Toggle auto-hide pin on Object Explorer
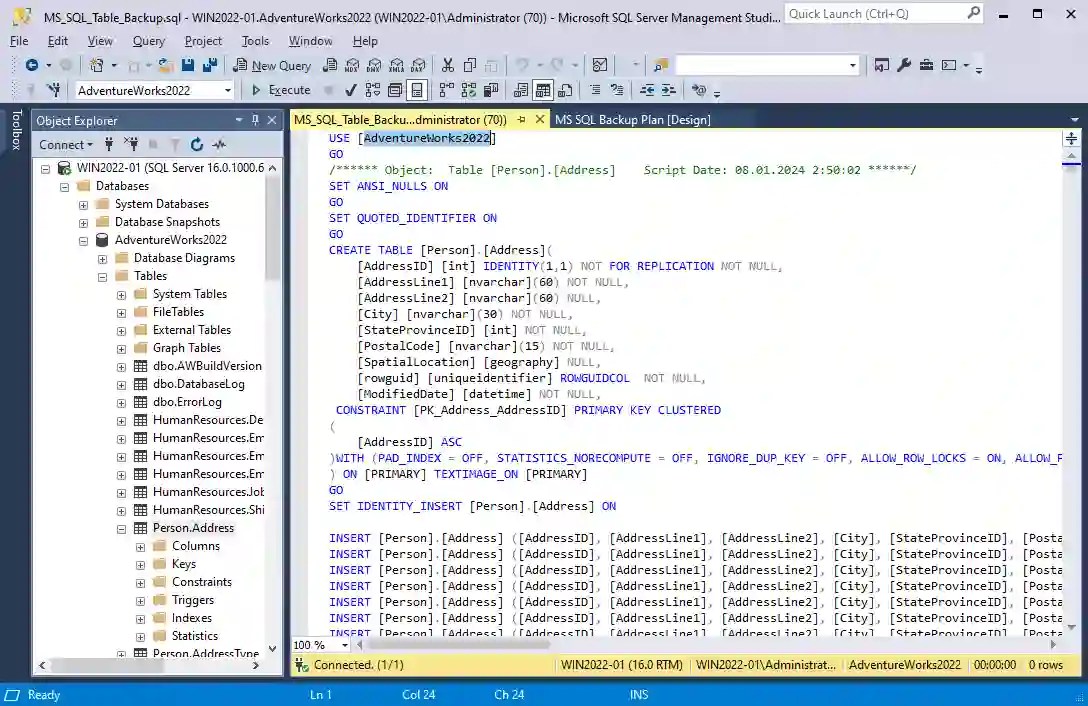The image size is (1088, 706). [x=255, y=120]
